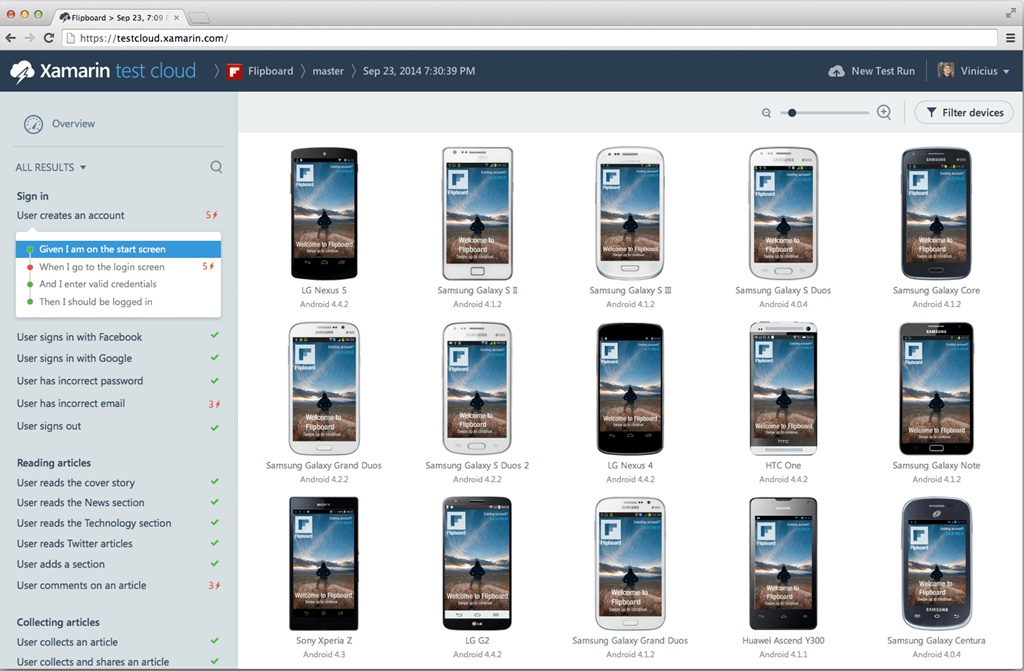Click Sep 23, 2014 7:30:39 PM breadcrumb
The height and width of the screenshot is (671, 1024).
point(419,71)
